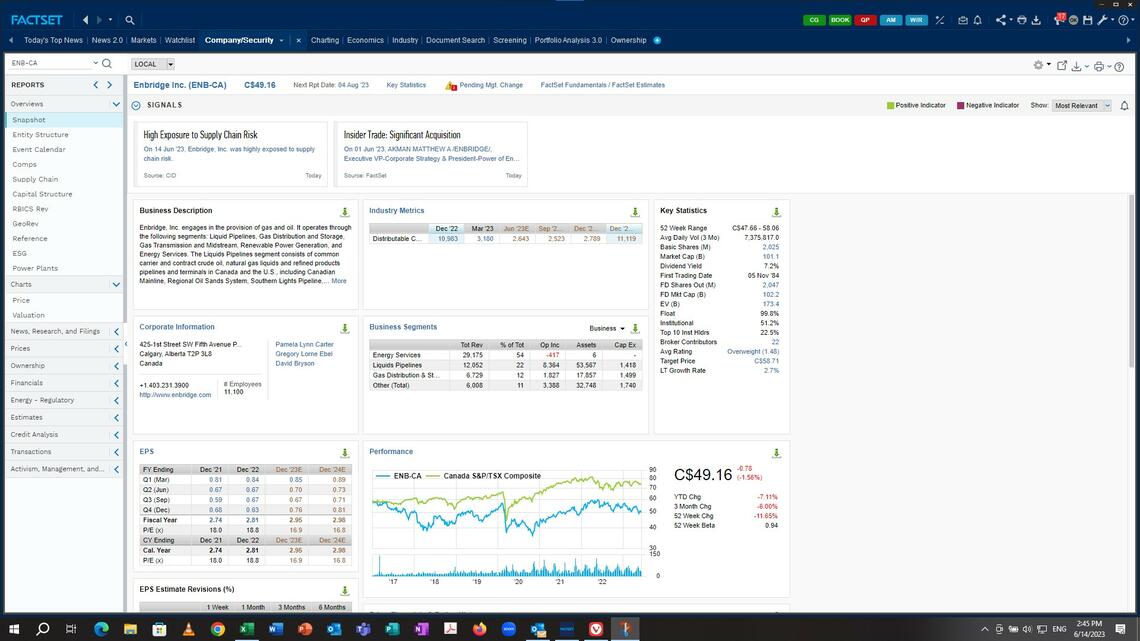The image size is (1140, 641).
Task: Switch to the Charting menu item
Action: coord(325,40)
